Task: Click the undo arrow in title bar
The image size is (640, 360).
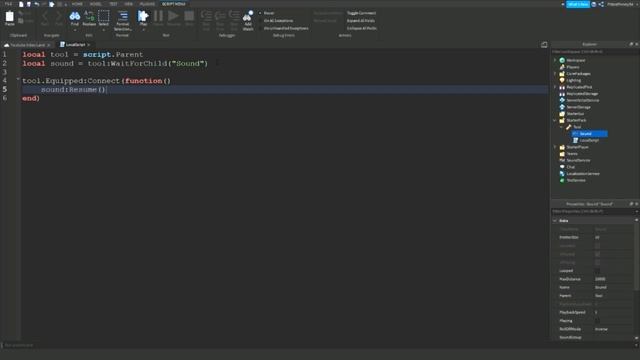Action: [37, 4]
